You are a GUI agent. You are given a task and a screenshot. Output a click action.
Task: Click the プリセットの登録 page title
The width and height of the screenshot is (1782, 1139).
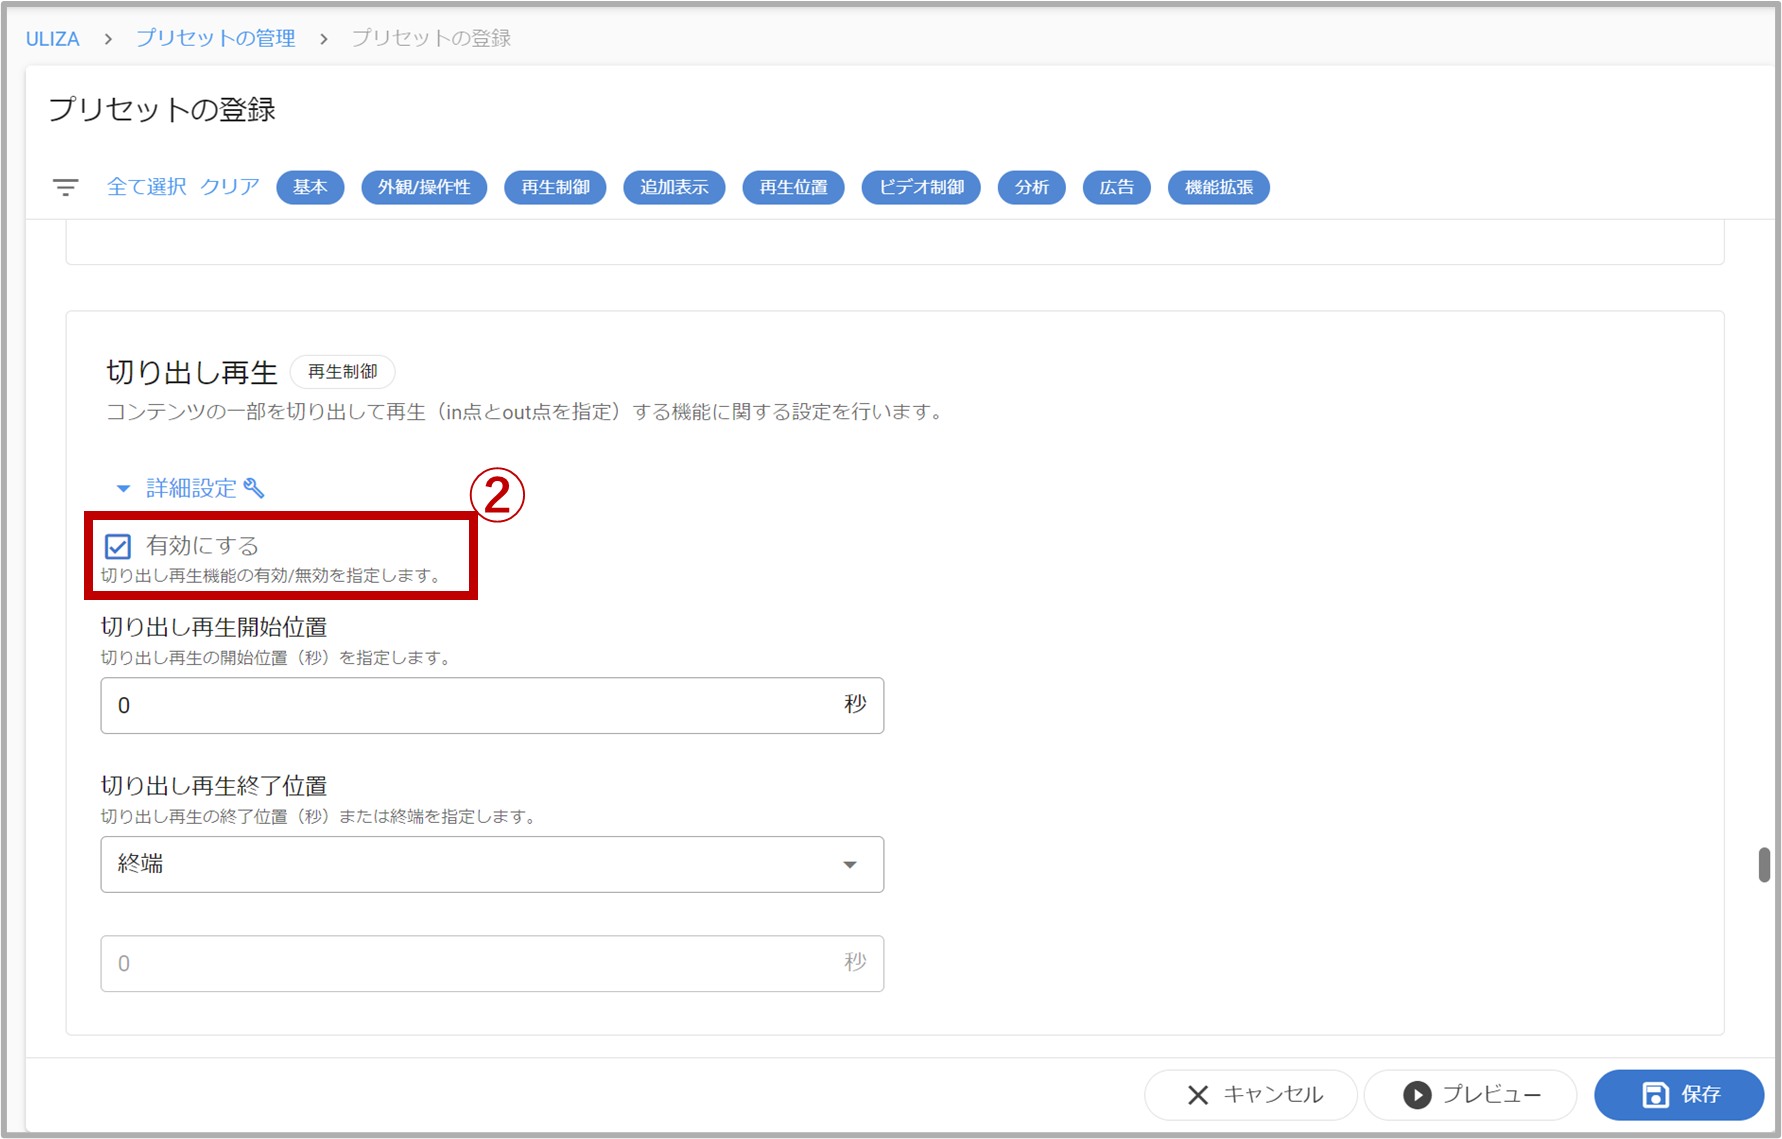162,109
